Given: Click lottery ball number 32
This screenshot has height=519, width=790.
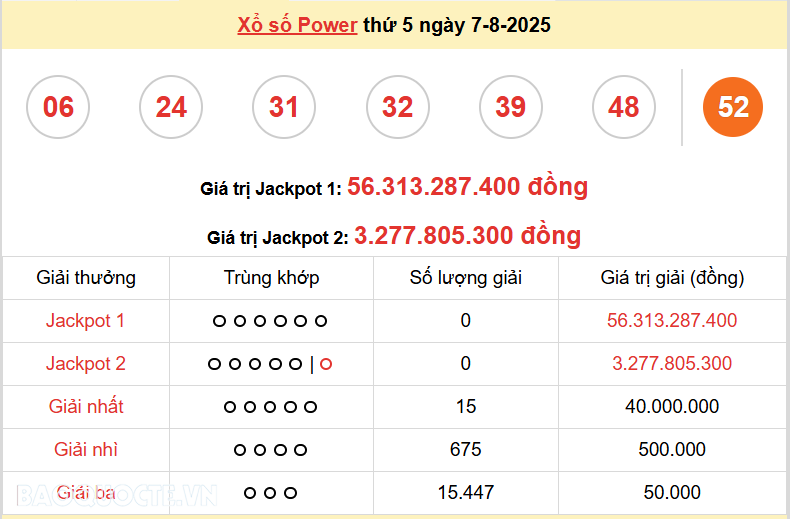Looking at the screenshot, I should pos(398,107).
